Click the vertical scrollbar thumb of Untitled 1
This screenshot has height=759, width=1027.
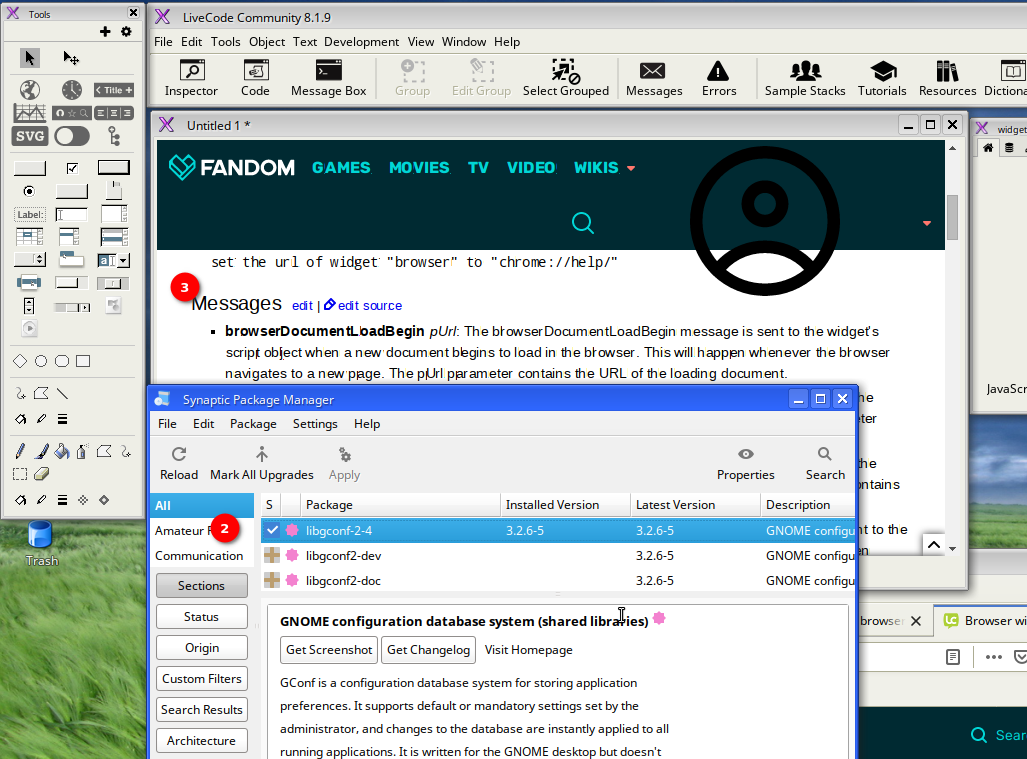pos(952,217)
